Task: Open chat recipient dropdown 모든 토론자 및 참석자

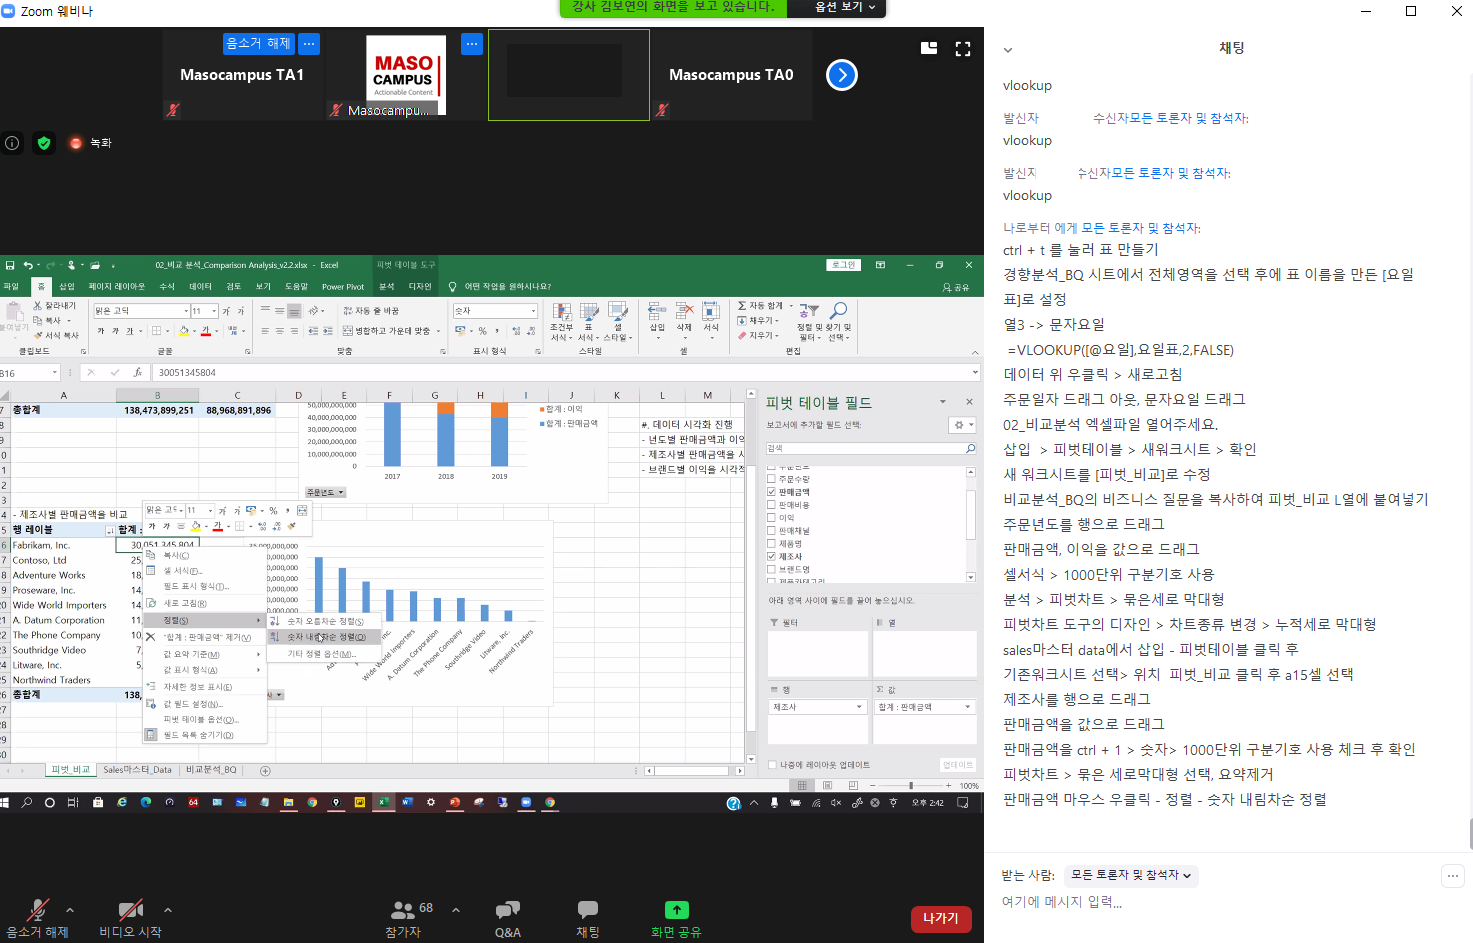Action: (1131, 875)
